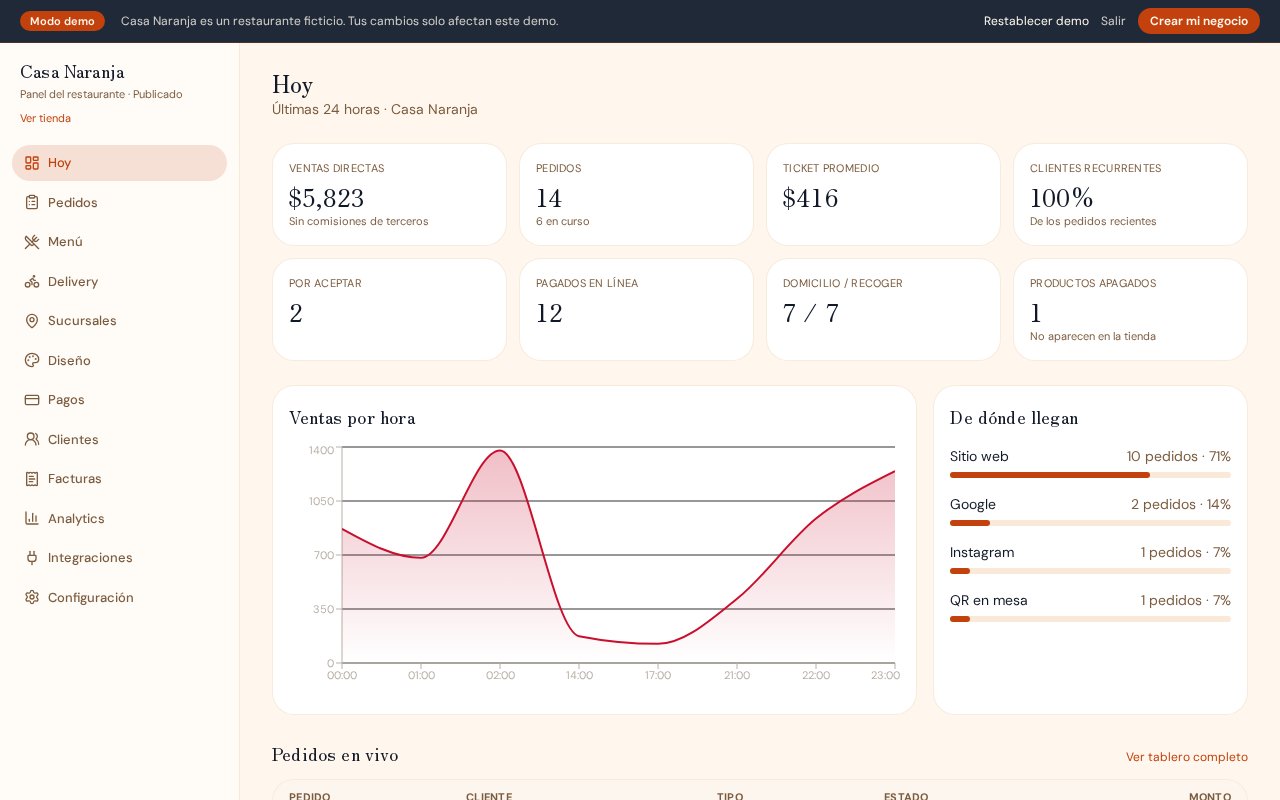Click the Pagados en línea card
Viewport: 1280px width, 800px height.
636,310
